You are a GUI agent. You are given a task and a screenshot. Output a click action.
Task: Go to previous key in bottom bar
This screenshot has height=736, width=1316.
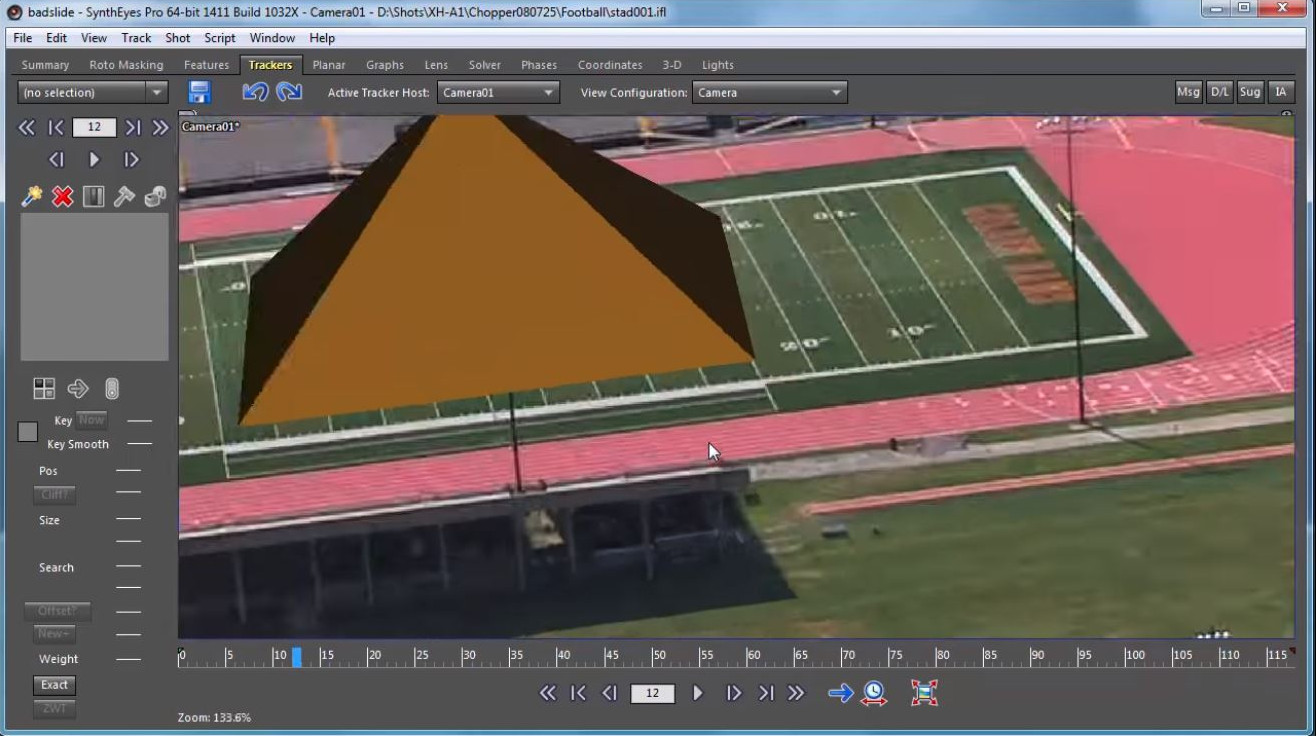(x=578, y=693)
